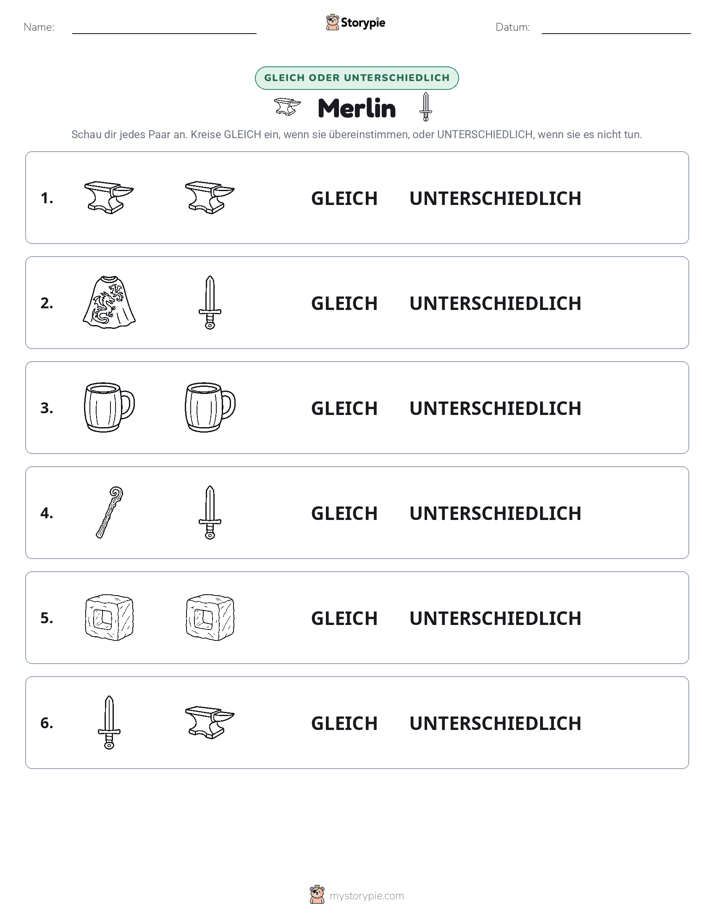Select GLEICH for pair 1
Image resolution: width=714 pixels, height=924 pixels.
pos(344,199)
